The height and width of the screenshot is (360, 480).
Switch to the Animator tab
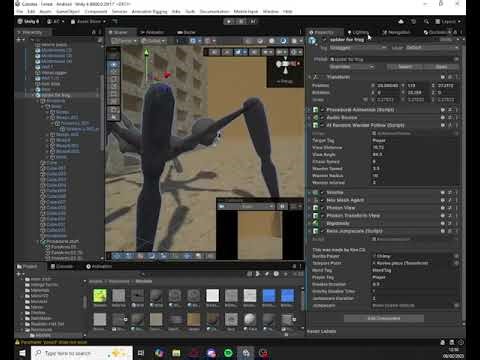[x=152, y=32]
